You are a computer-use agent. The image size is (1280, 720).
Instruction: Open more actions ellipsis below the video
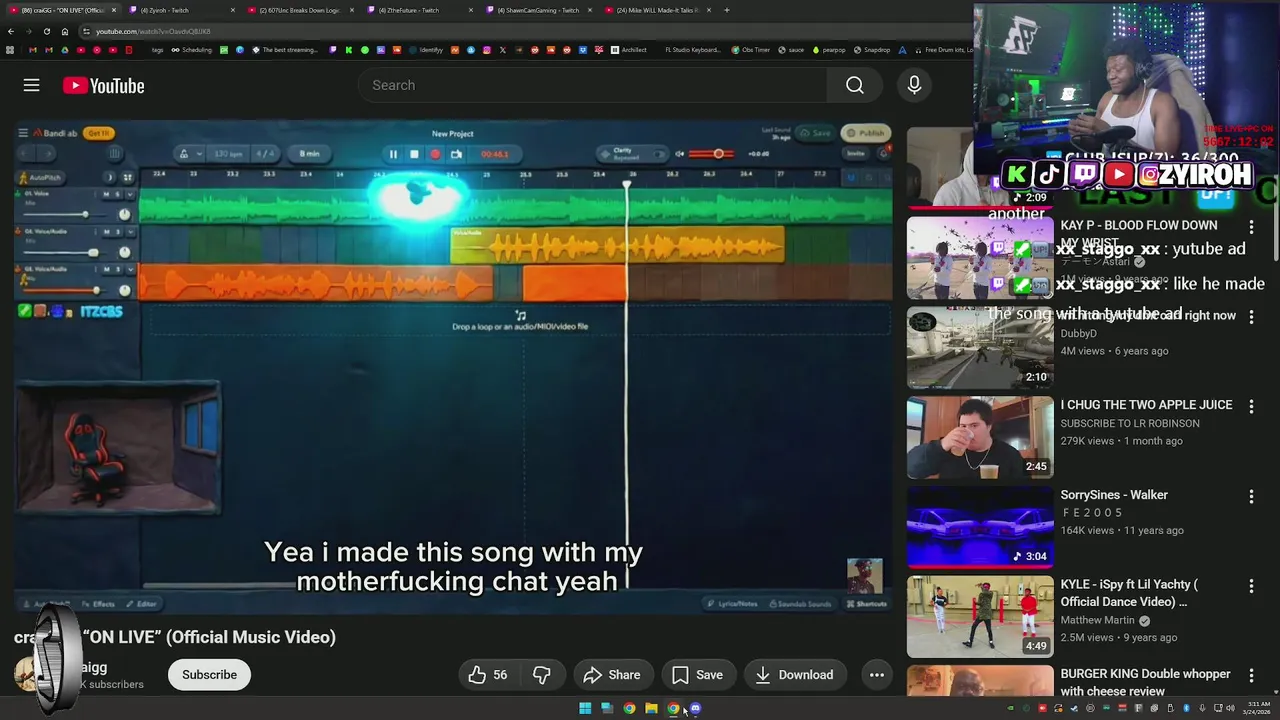pos(877,675)
